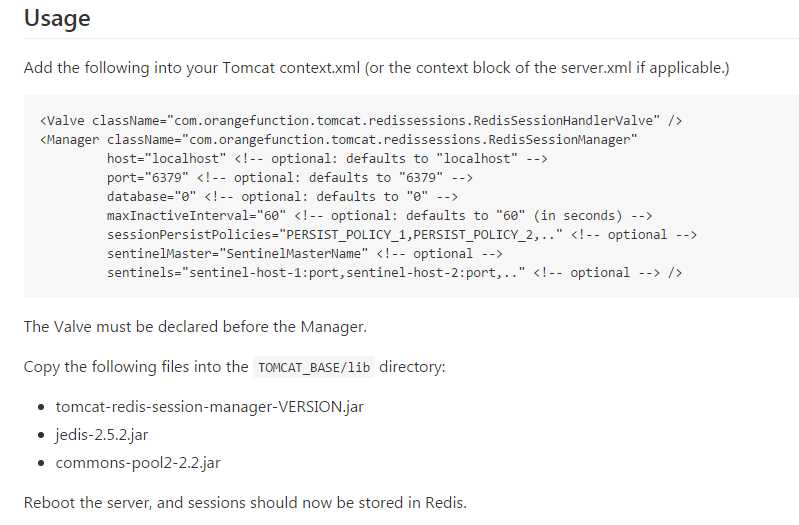This screenshot has height=525, width=799.
Task: Click the Valve className code line
Action: 361,121
